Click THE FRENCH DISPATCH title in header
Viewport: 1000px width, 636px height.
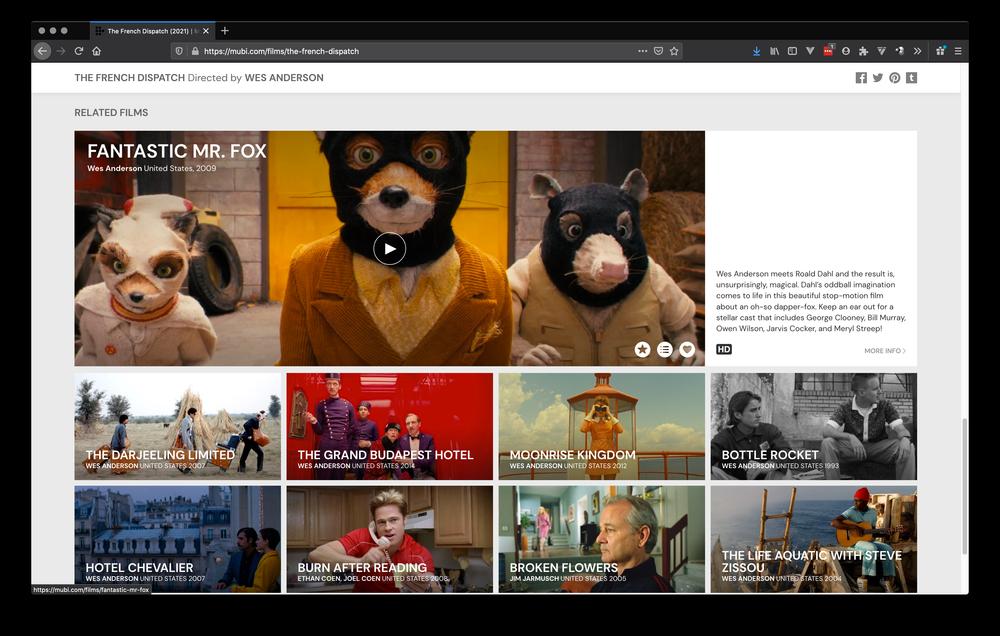pyautogui.click(x=129, y=78)
